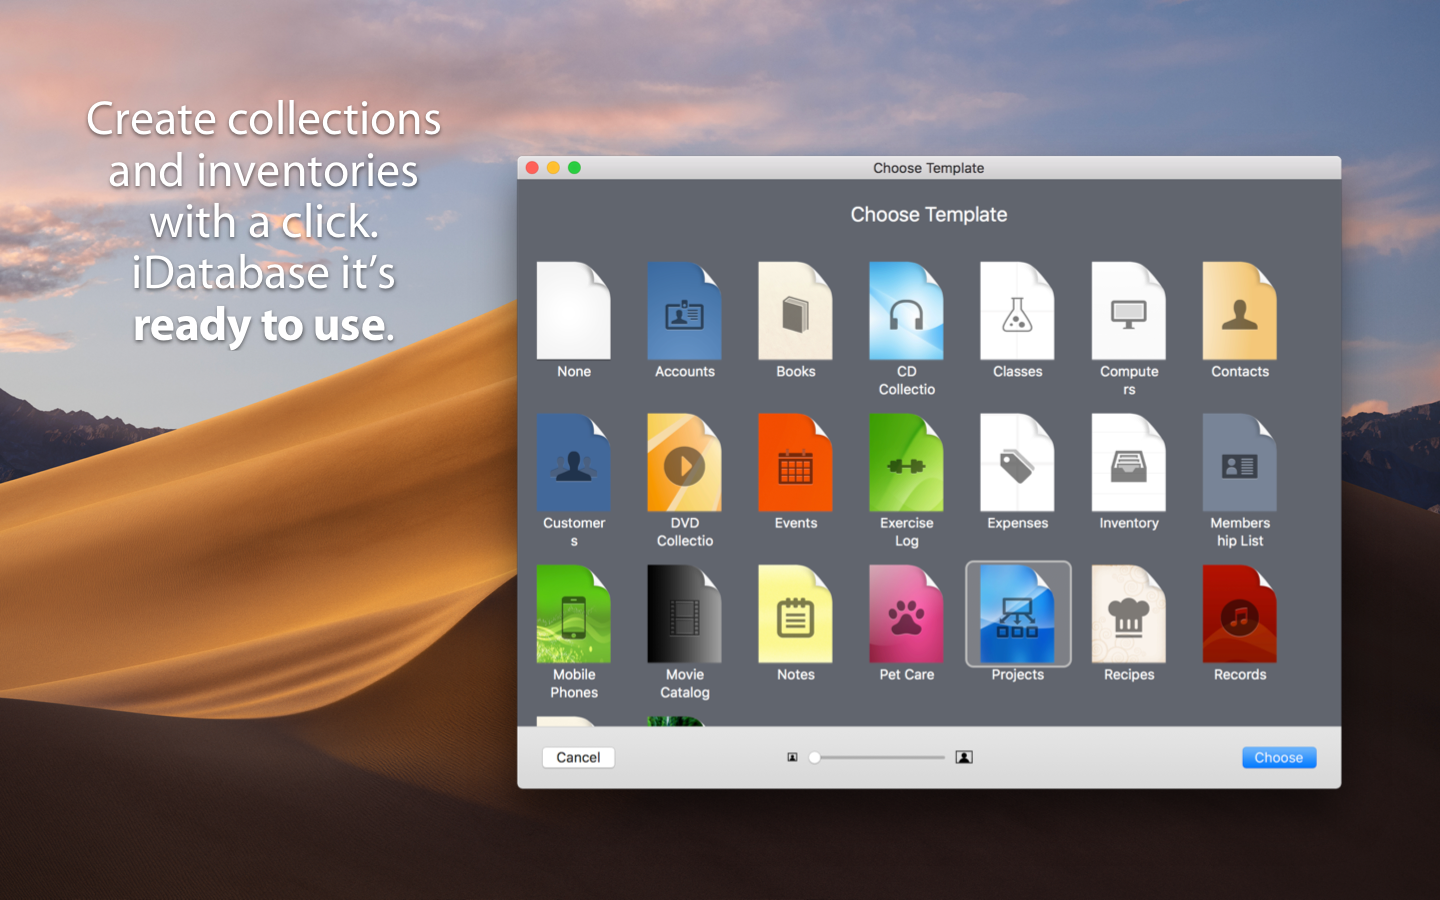Click the 'Movie Catalog' template label
The width and height of the screenshot is (1440, 900).
tap(685, 684)
